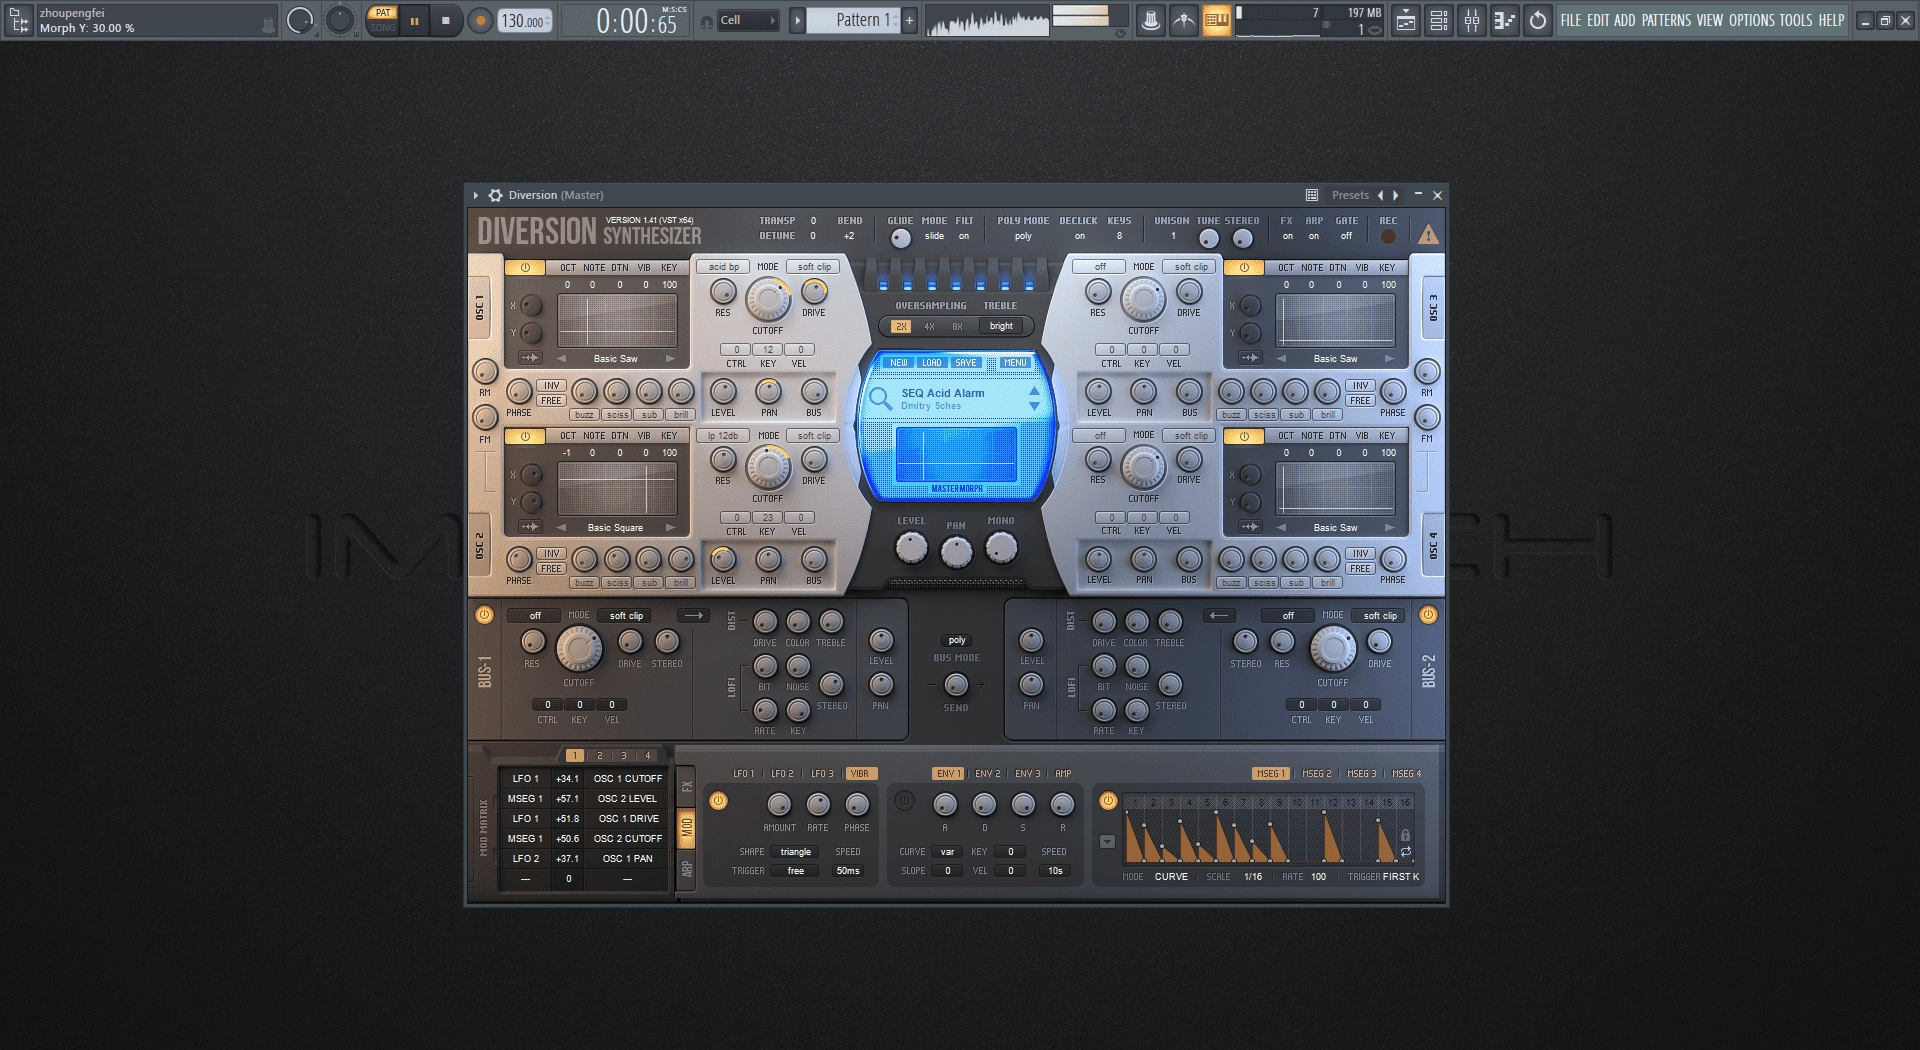Open the FX side tab
The width and height of the screenshot is (1920, 1050).
(x=686, y=787)
